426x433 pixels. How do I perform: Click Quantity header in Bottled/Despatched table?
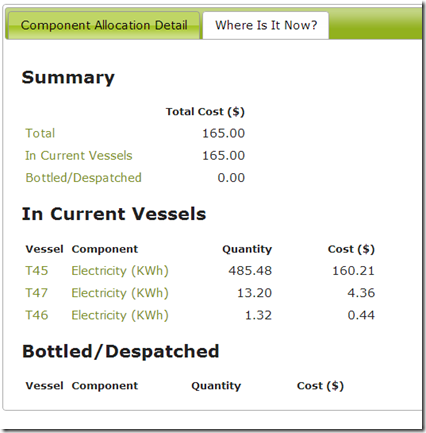216,386
